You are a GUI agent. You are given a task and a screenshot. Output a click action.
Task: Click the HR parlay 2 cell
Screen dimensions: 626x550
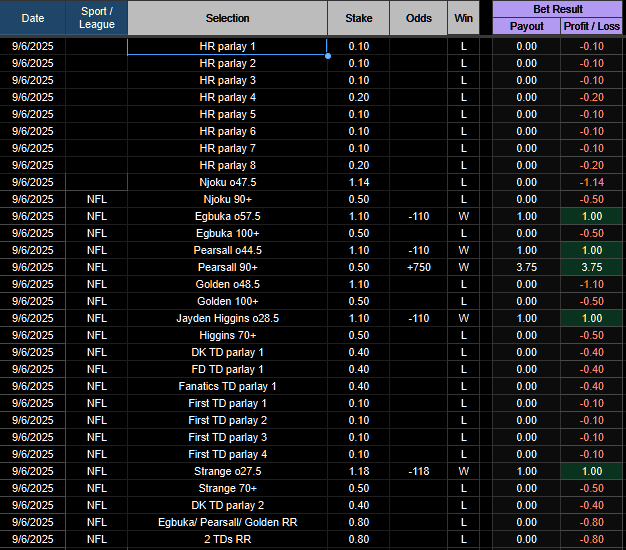[228, 63]
